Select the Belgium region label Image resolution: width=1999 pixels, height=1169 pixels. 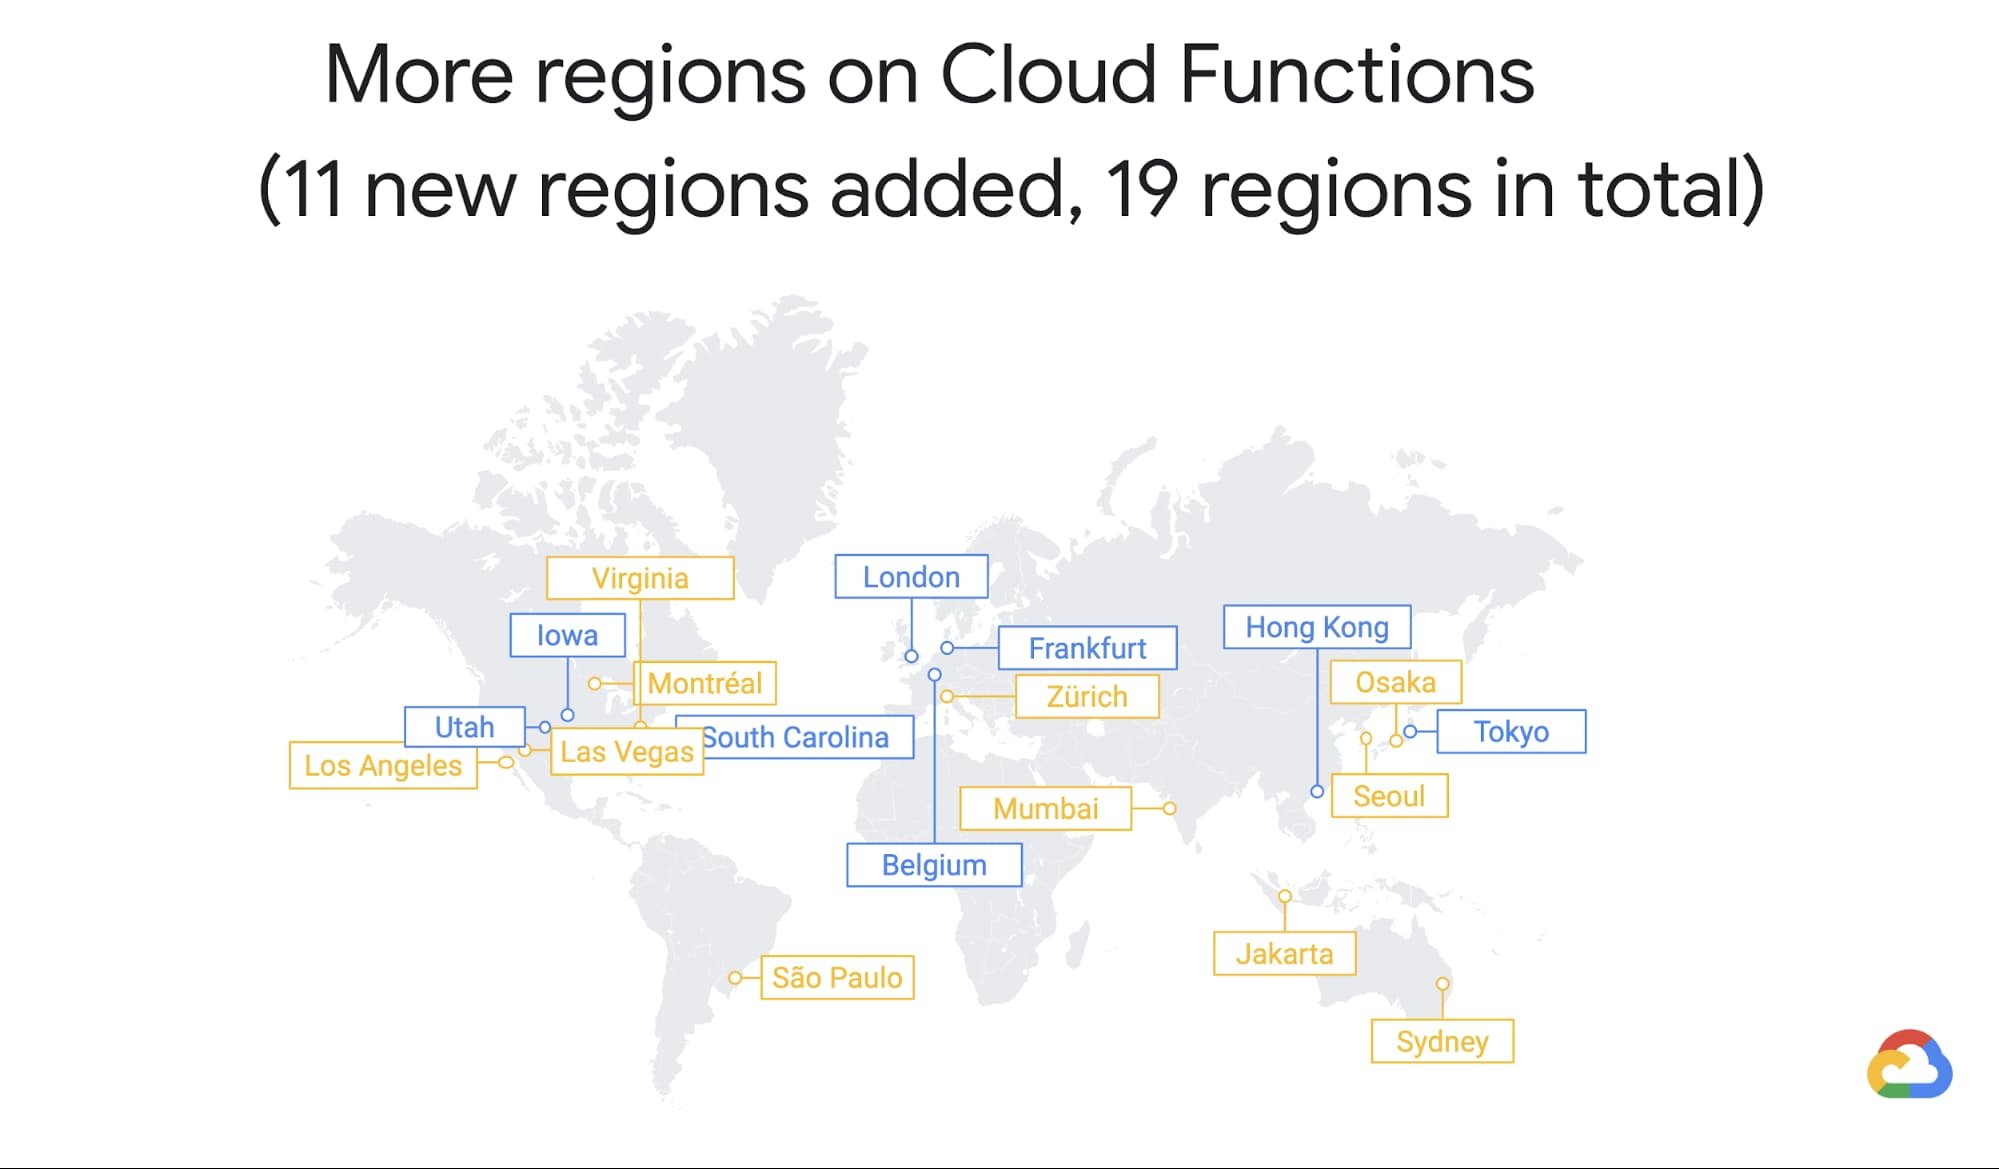coord(932,864)
